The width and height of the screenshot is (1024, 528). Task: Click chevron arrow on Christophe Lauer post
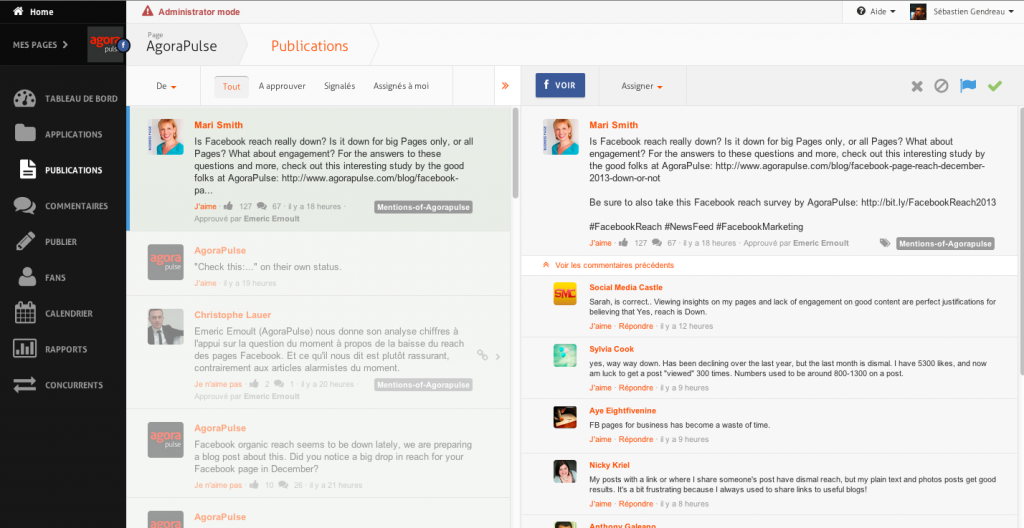point(498,356)
